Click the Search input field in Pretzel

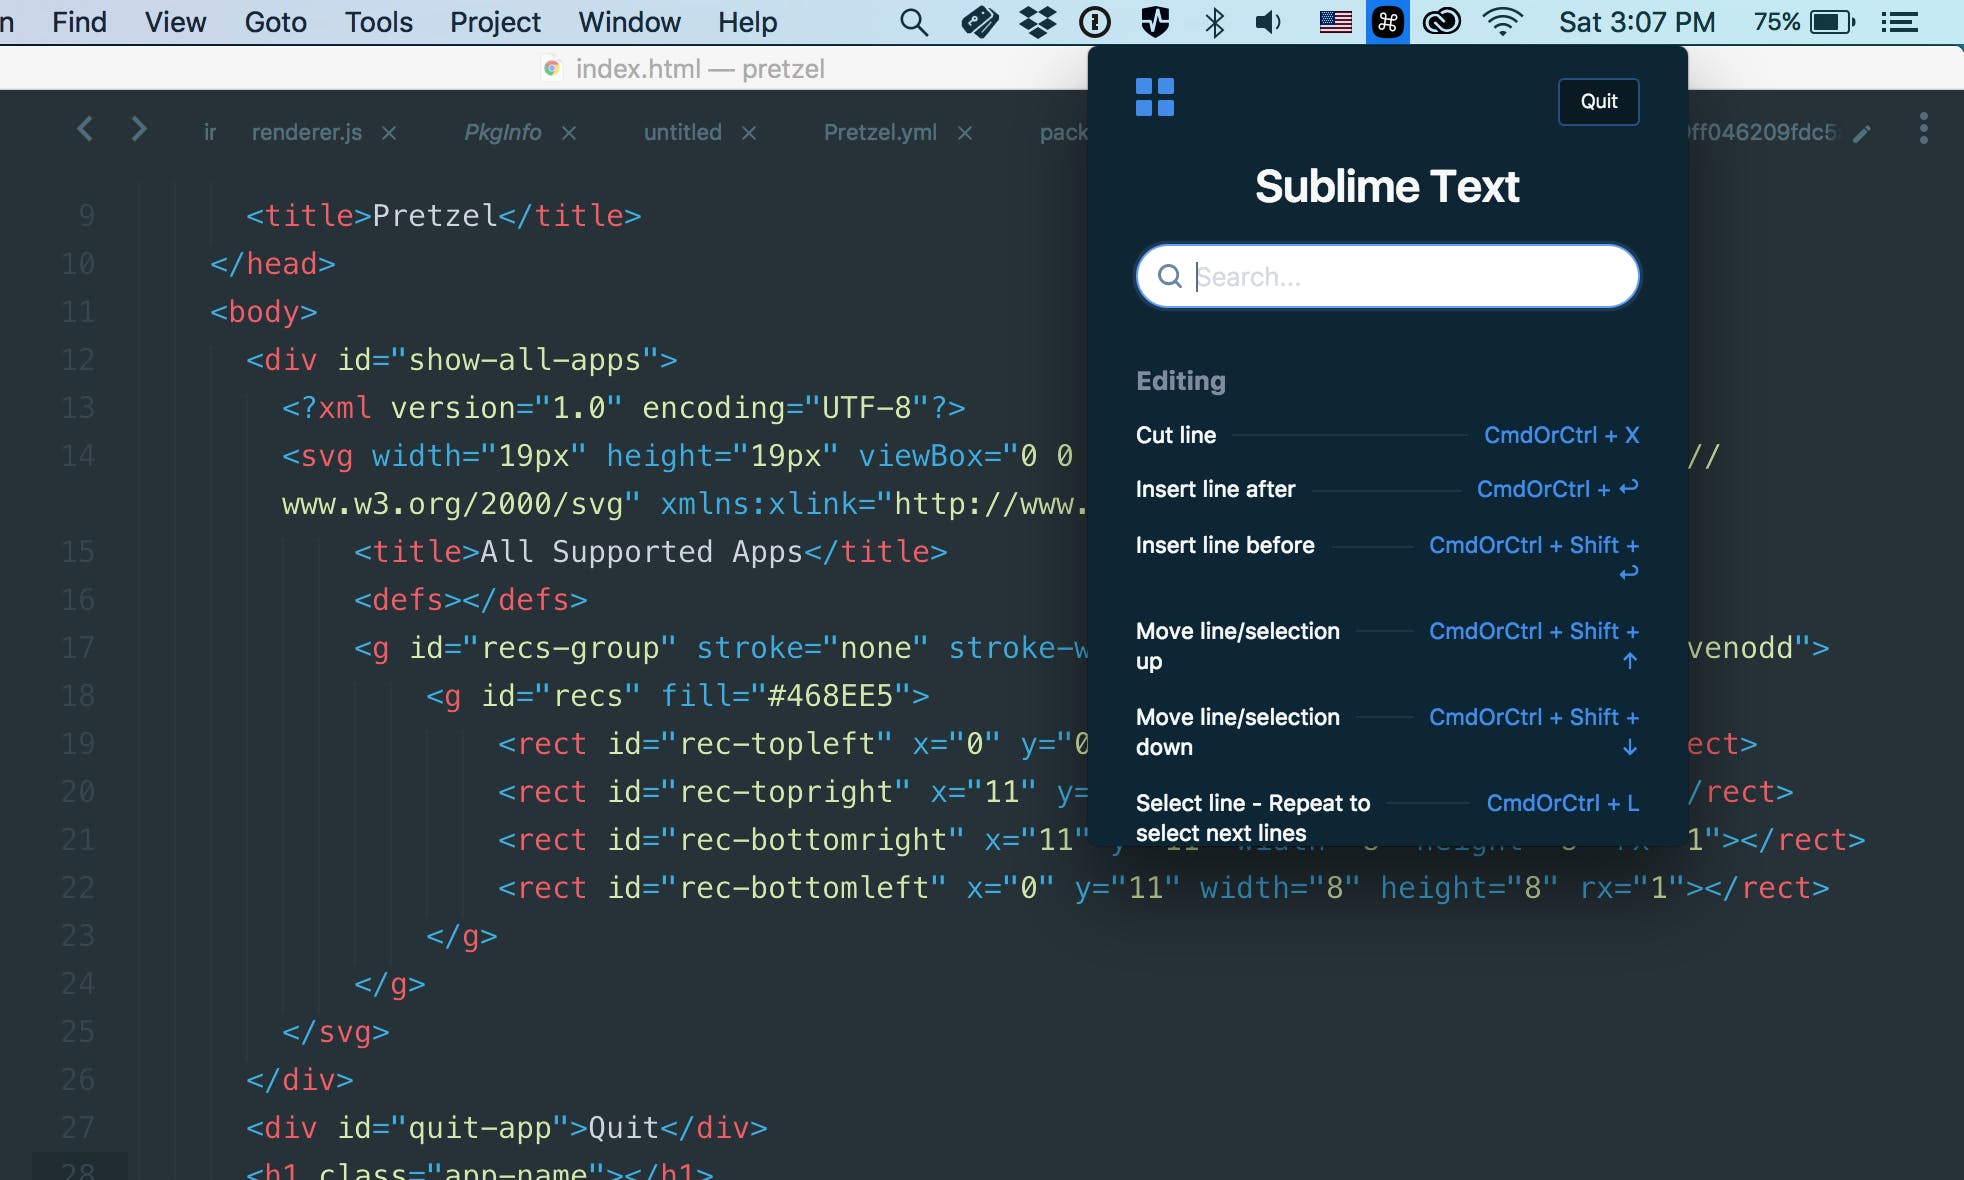1387,276
